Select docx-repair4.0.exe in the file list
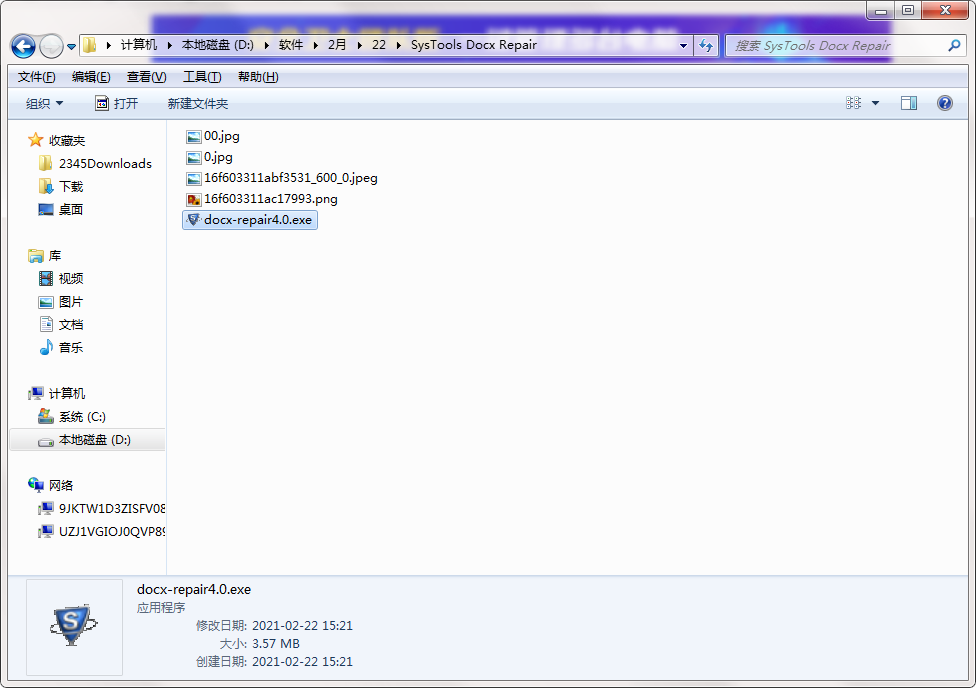The height and width of the screenshot is (688, 976). (x=250, y=220)
